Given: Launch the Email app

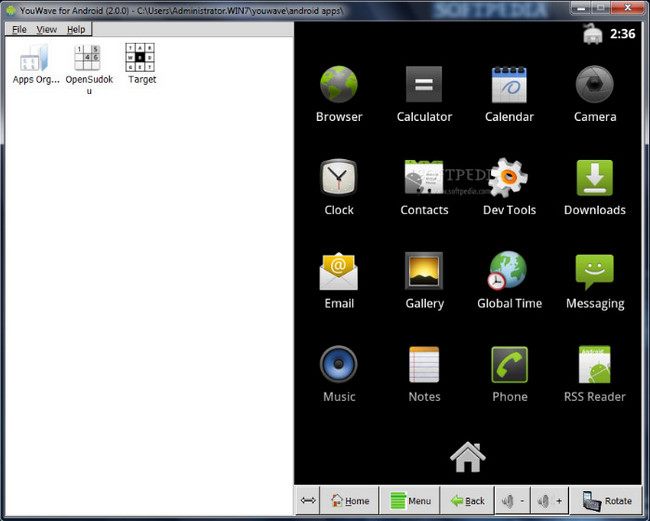Looking at the screenshot, I should click(x=339, y=271).
